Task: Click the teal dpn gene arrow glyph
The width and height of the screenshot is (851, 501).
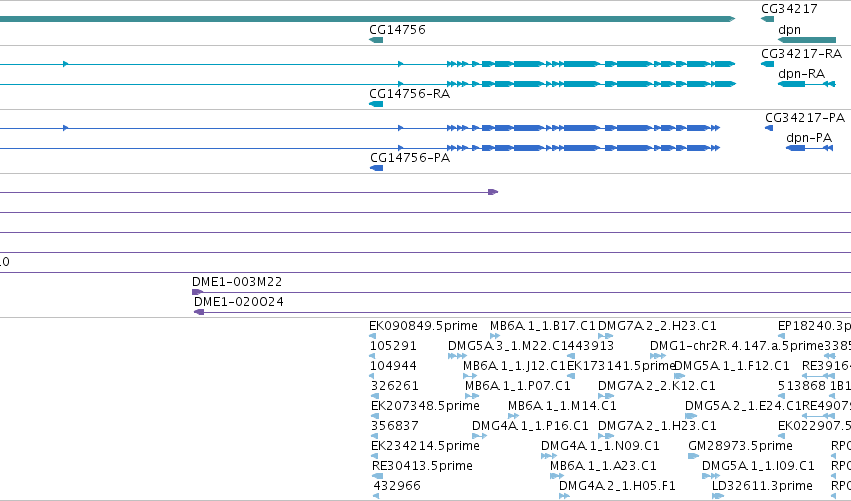Action: [x=806, y=40]
